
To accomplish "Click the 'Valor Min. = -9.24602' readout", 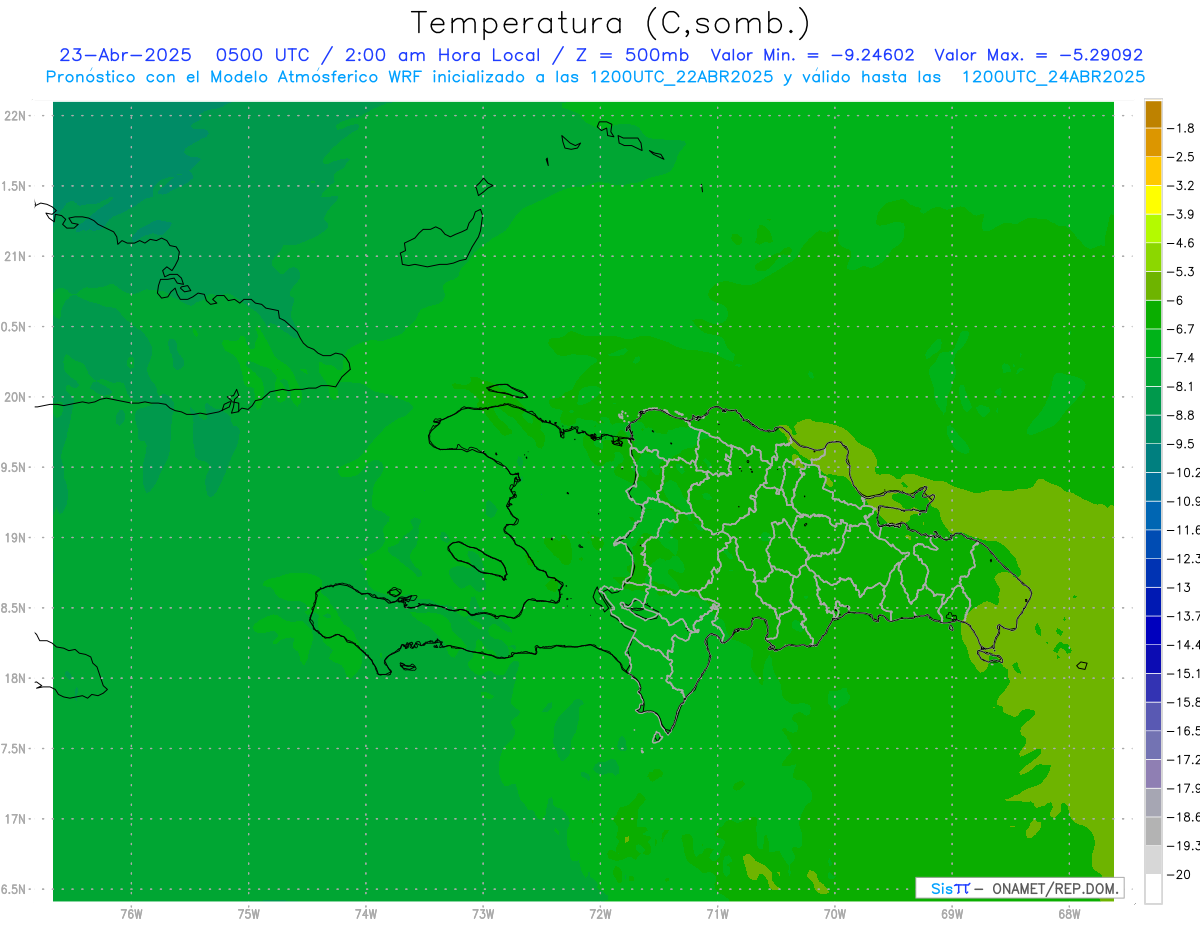I will click(x=812, y=55).
